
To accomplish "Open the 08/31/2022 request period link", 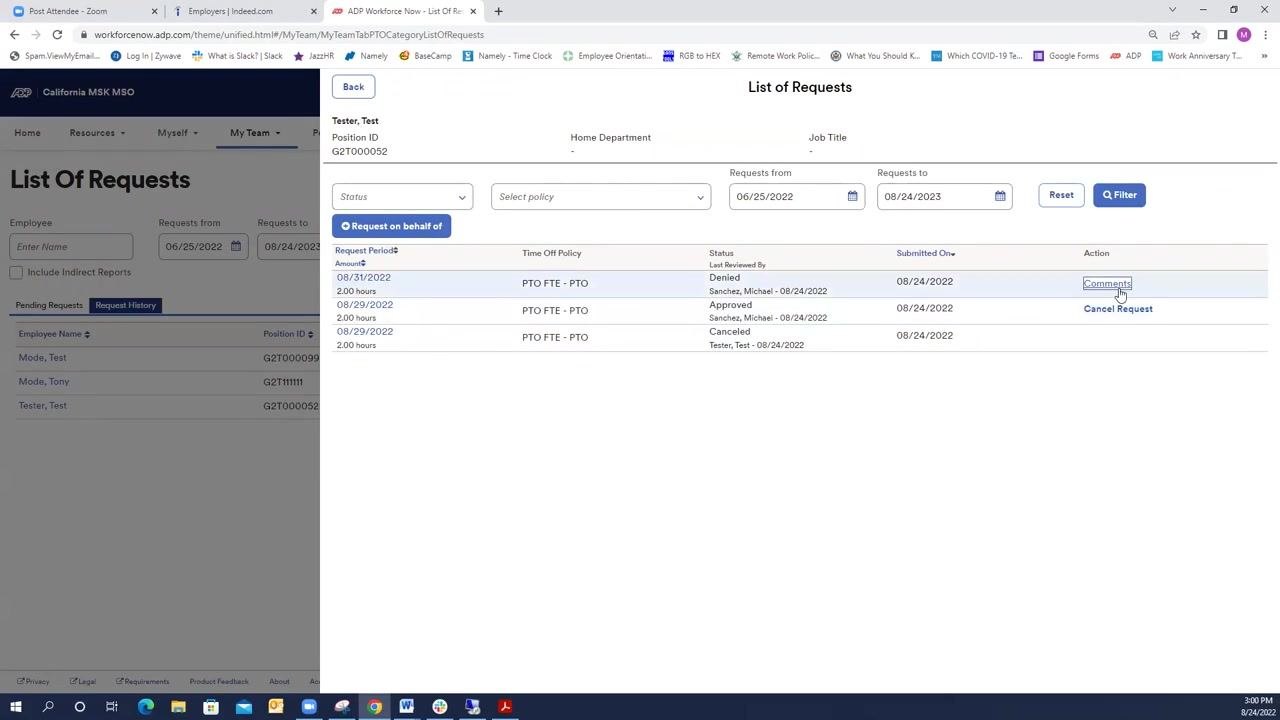I will click(x=364, y=277).
